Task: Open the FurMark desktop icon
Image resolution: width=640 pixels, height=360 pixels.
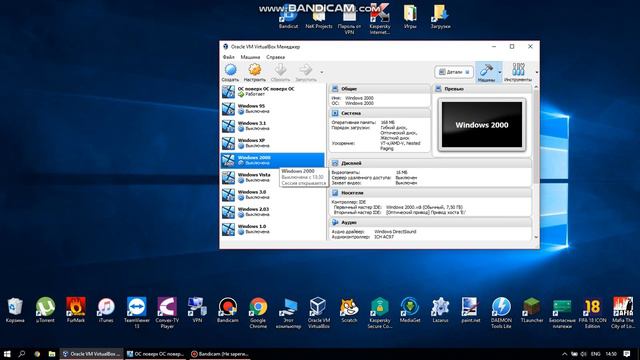Action: [76, 310]
